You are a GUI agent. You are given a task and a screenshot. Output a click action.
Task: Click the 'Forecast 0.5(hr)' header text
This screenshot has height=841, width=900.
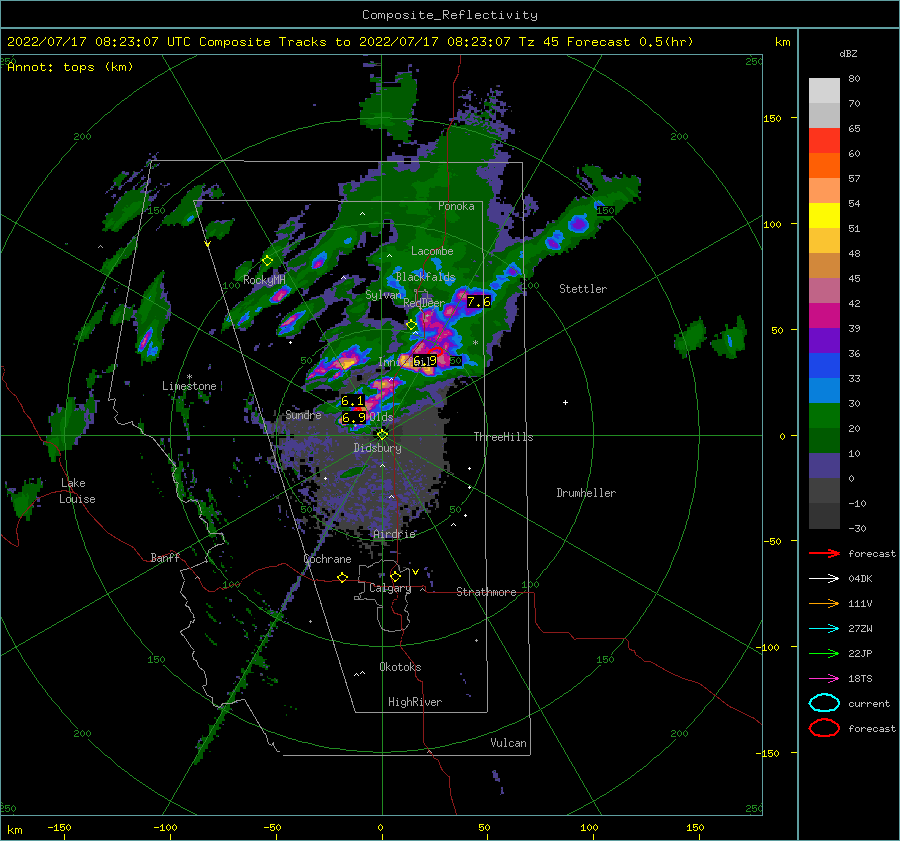[x=630, y=42]
